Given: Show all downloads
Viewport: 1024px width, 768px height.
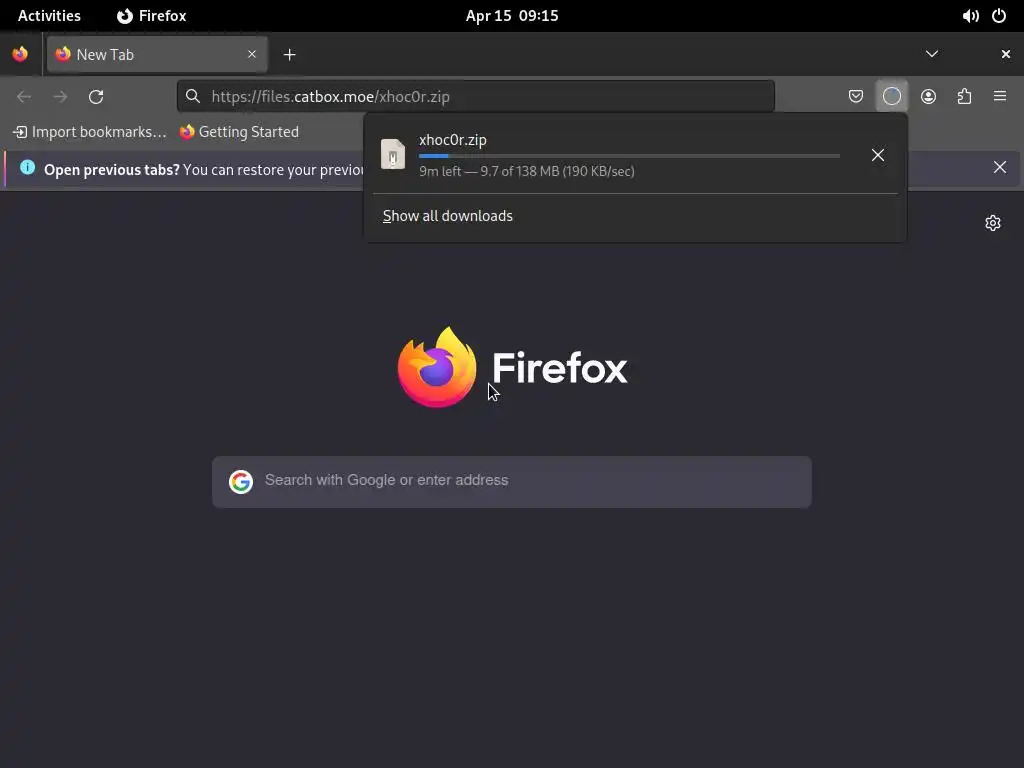Looking at the screenshot, I should coord(447,216).
